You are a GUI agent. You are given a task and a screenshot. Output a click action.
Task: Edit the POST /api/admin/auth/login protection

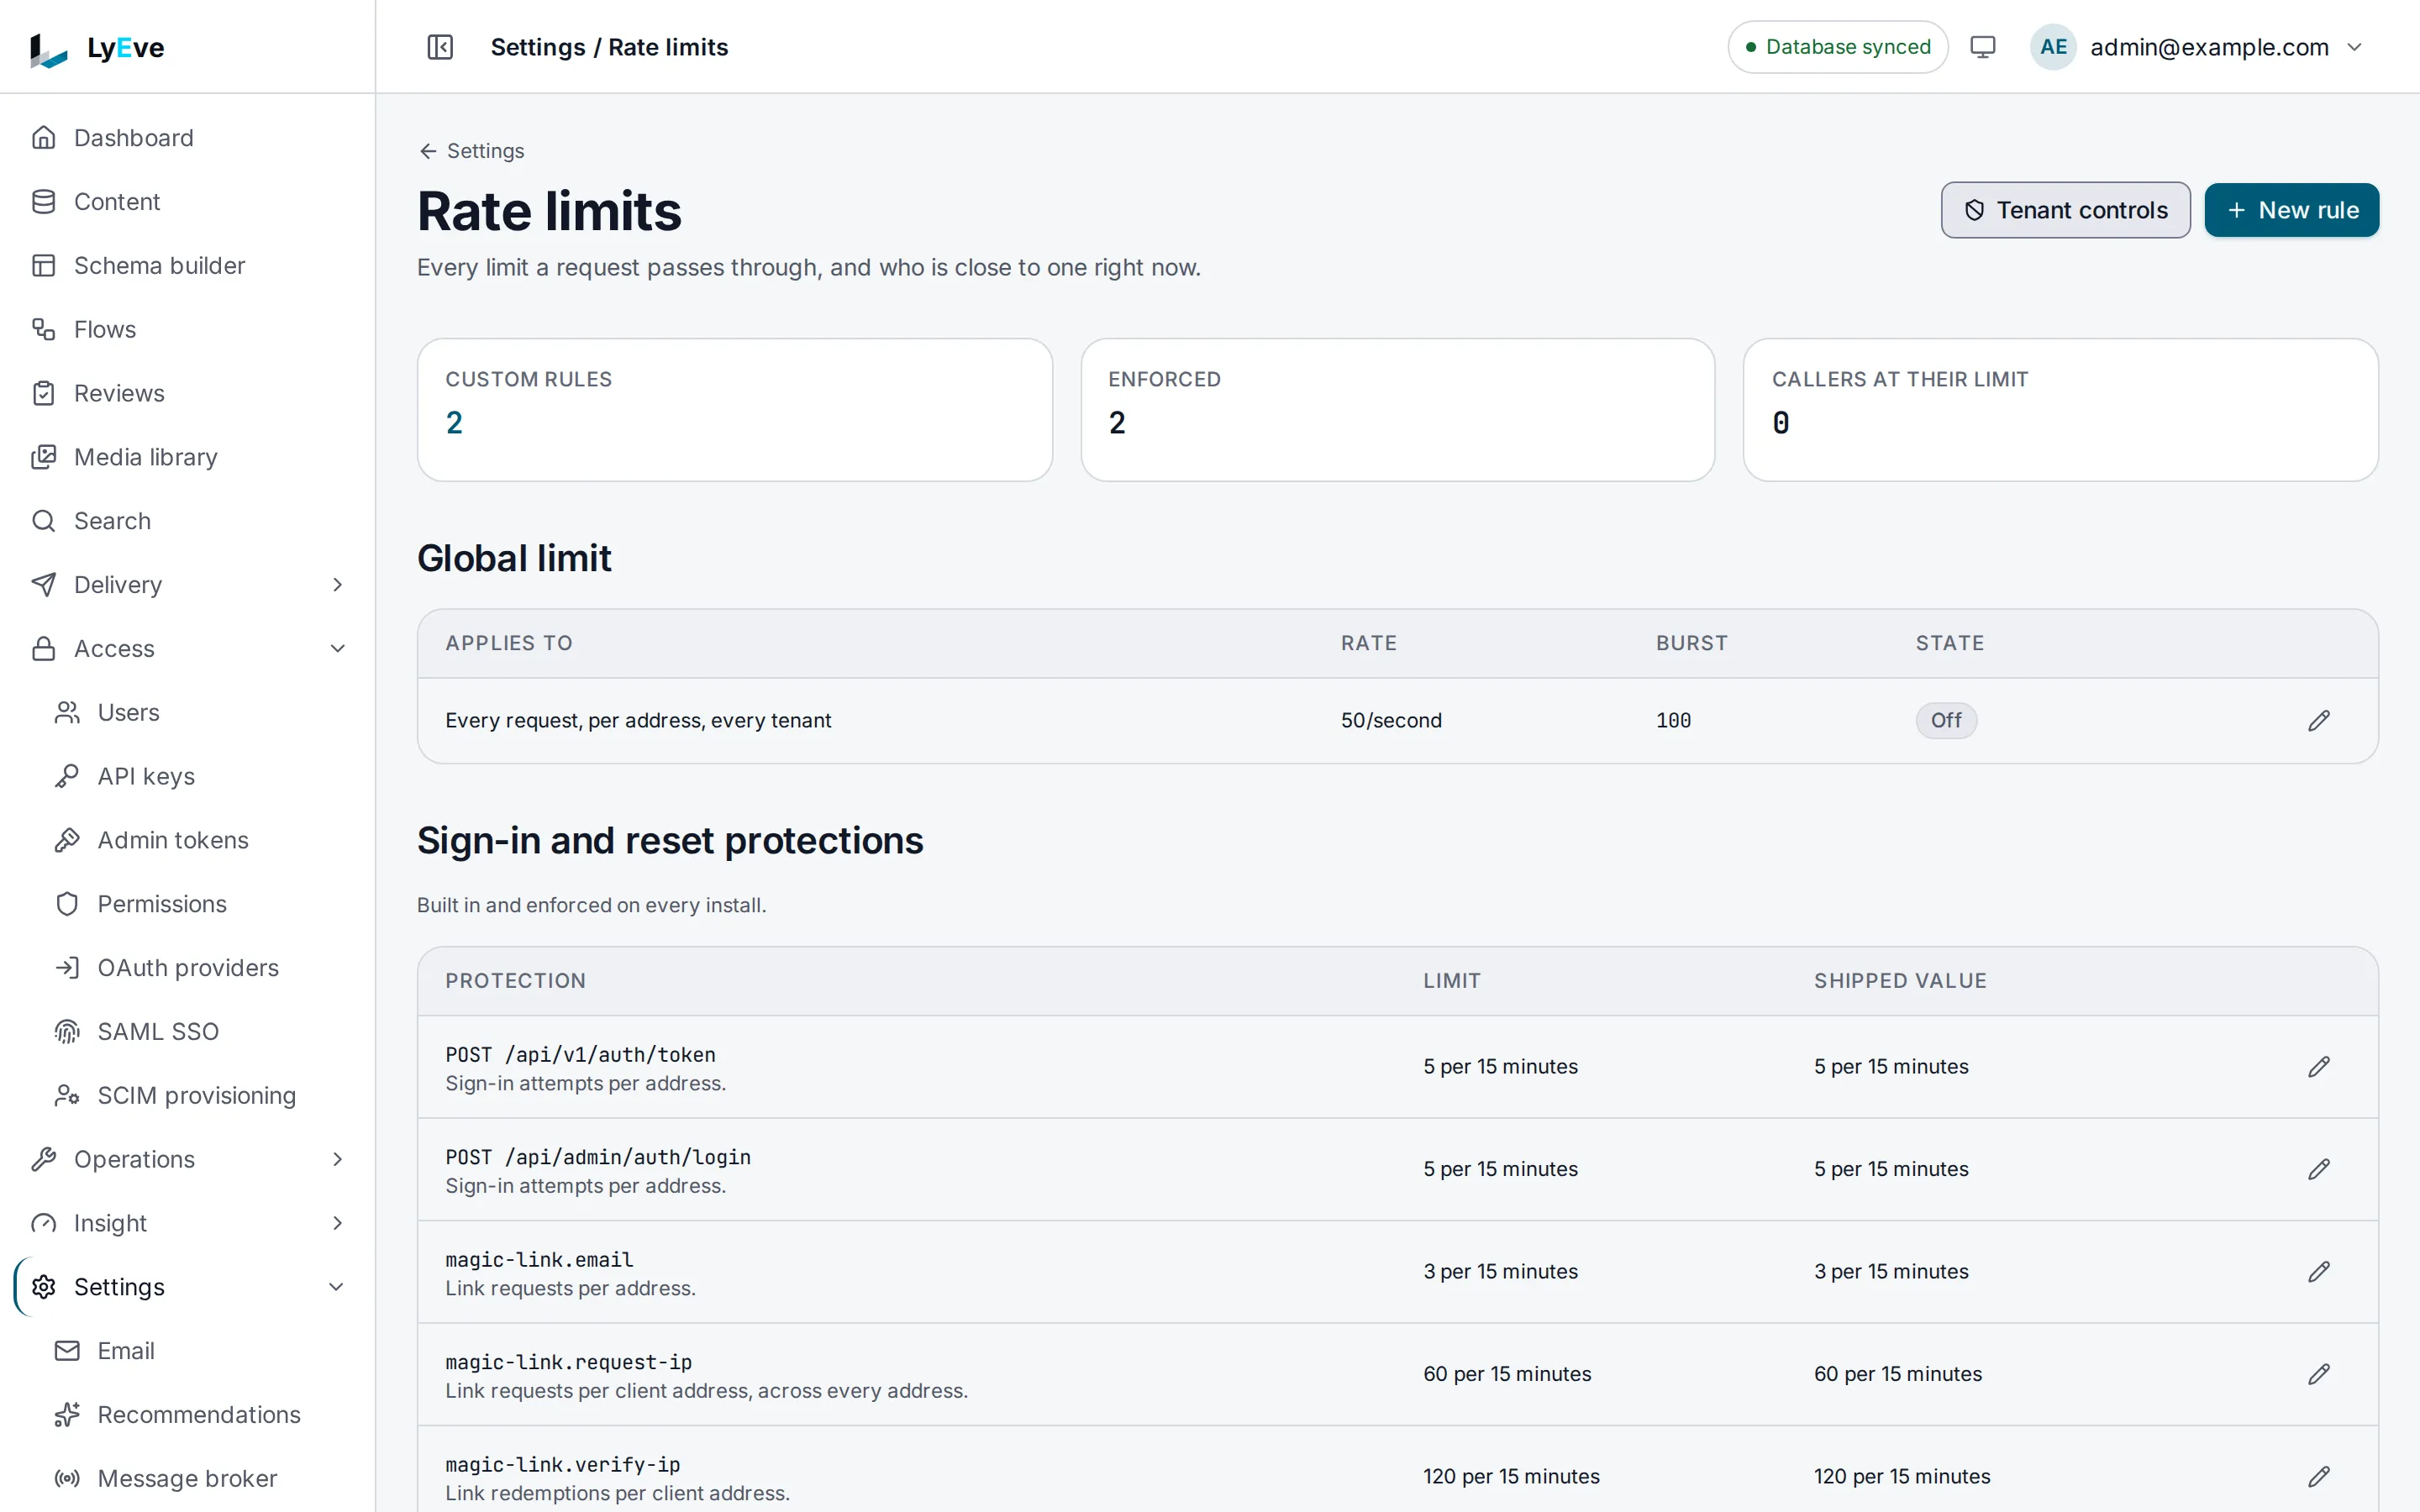pyautogui.click(x=2318, y=1169)
